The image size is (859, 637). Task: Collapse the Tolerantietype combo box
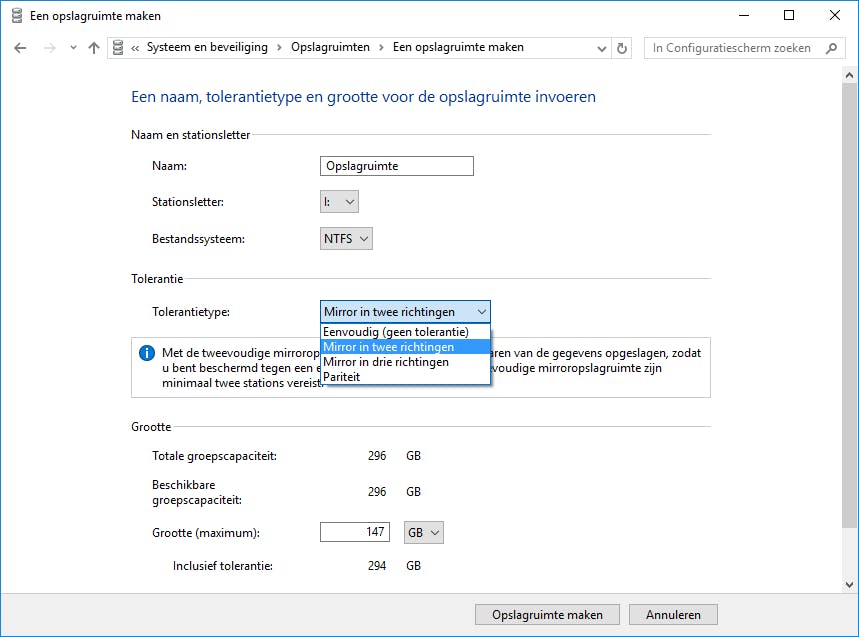[405, 312]
